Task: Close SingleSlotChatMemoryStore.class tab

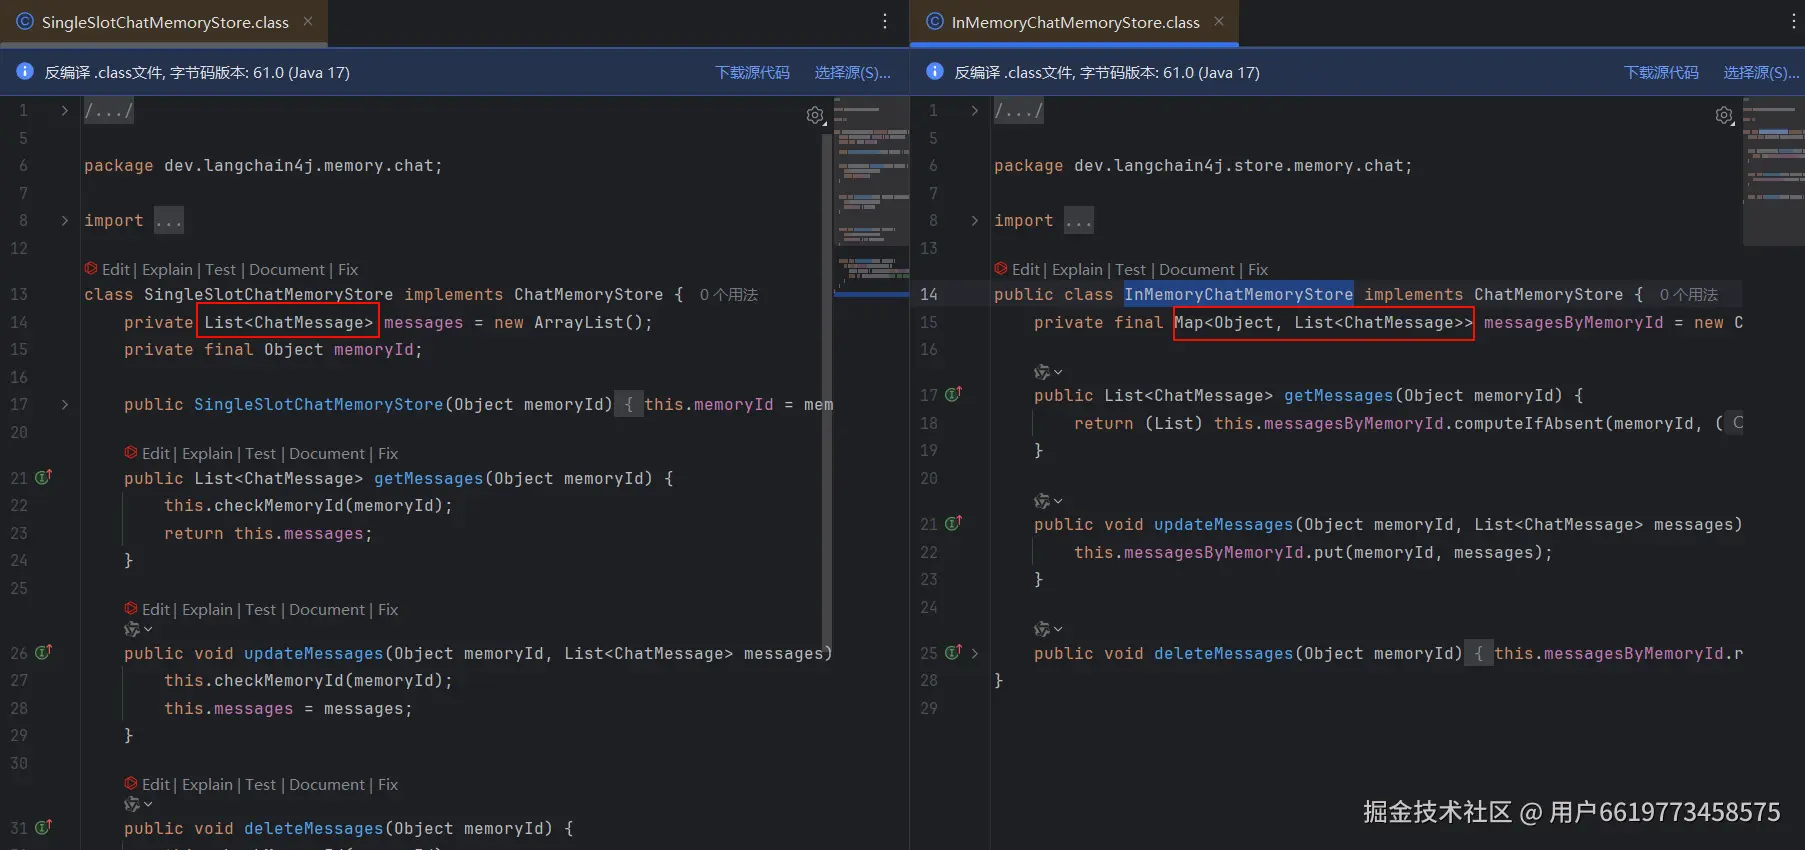Action: click(308, 21)
